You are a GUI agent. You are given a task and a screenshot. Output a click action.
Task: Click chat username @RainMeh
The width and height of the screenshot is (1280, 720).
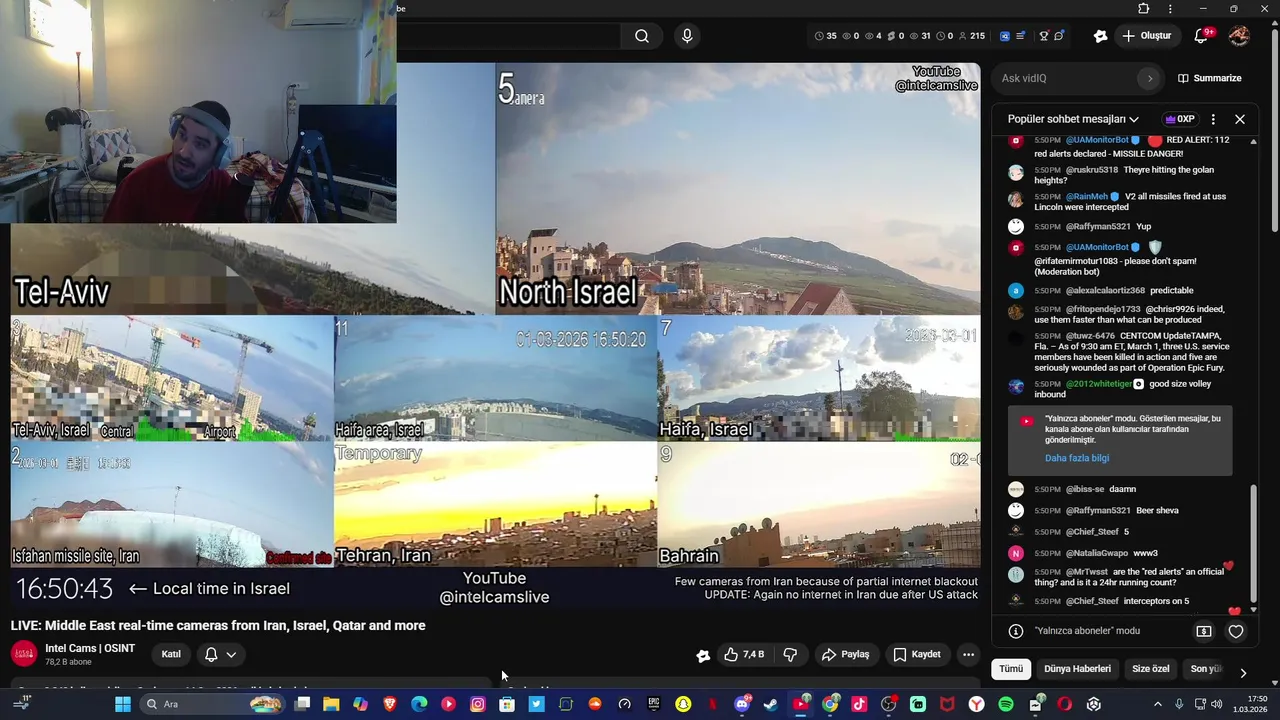click(1086, 197)
